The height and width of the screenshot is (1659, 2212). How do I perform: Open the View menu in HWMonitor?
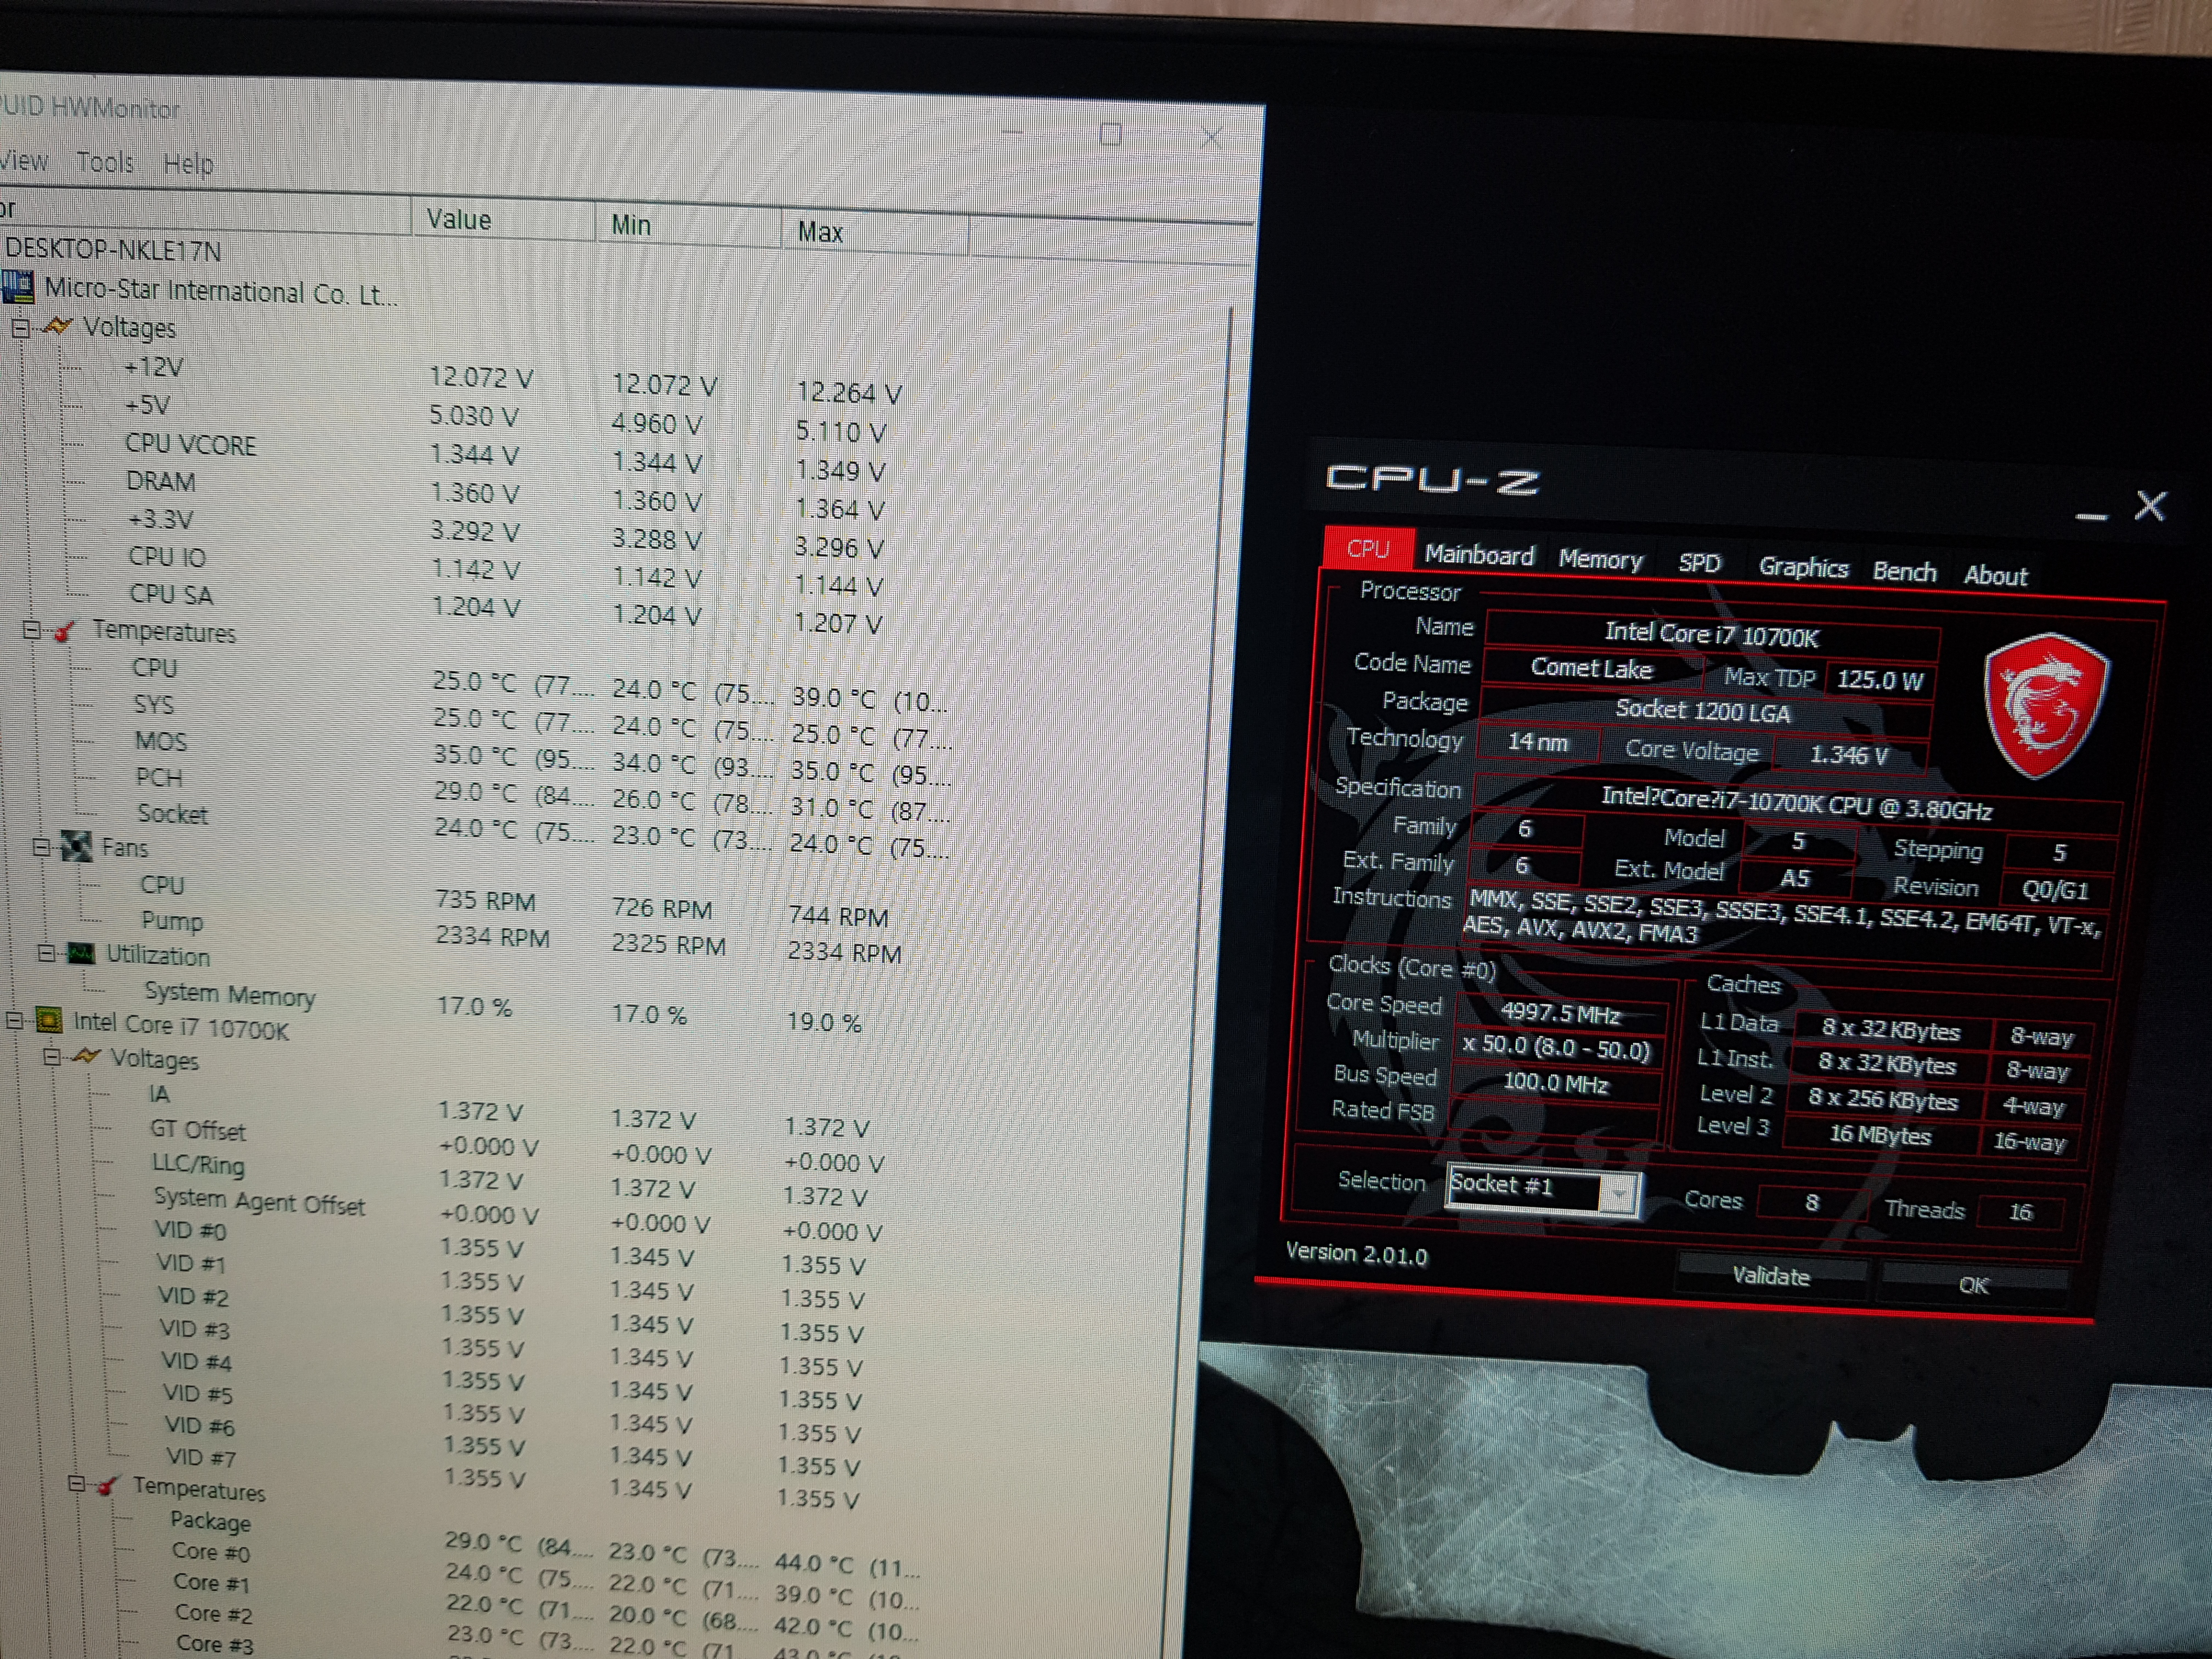[24, 161]
